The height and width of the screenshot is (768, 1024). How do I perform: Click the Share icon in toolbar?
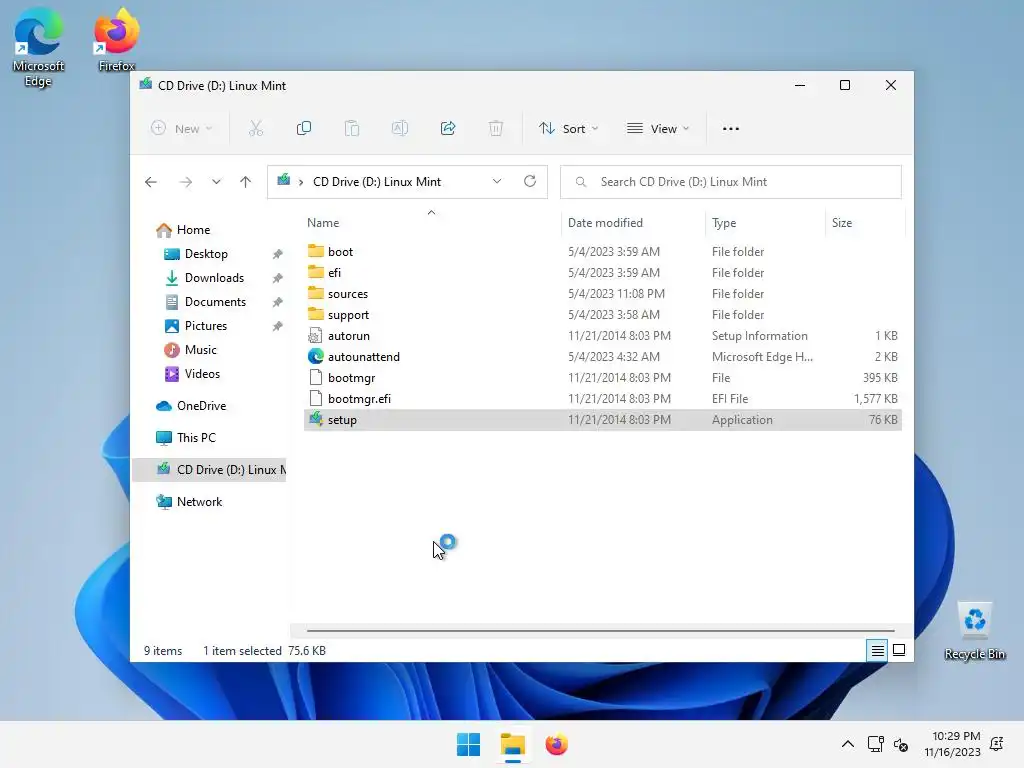448,129
